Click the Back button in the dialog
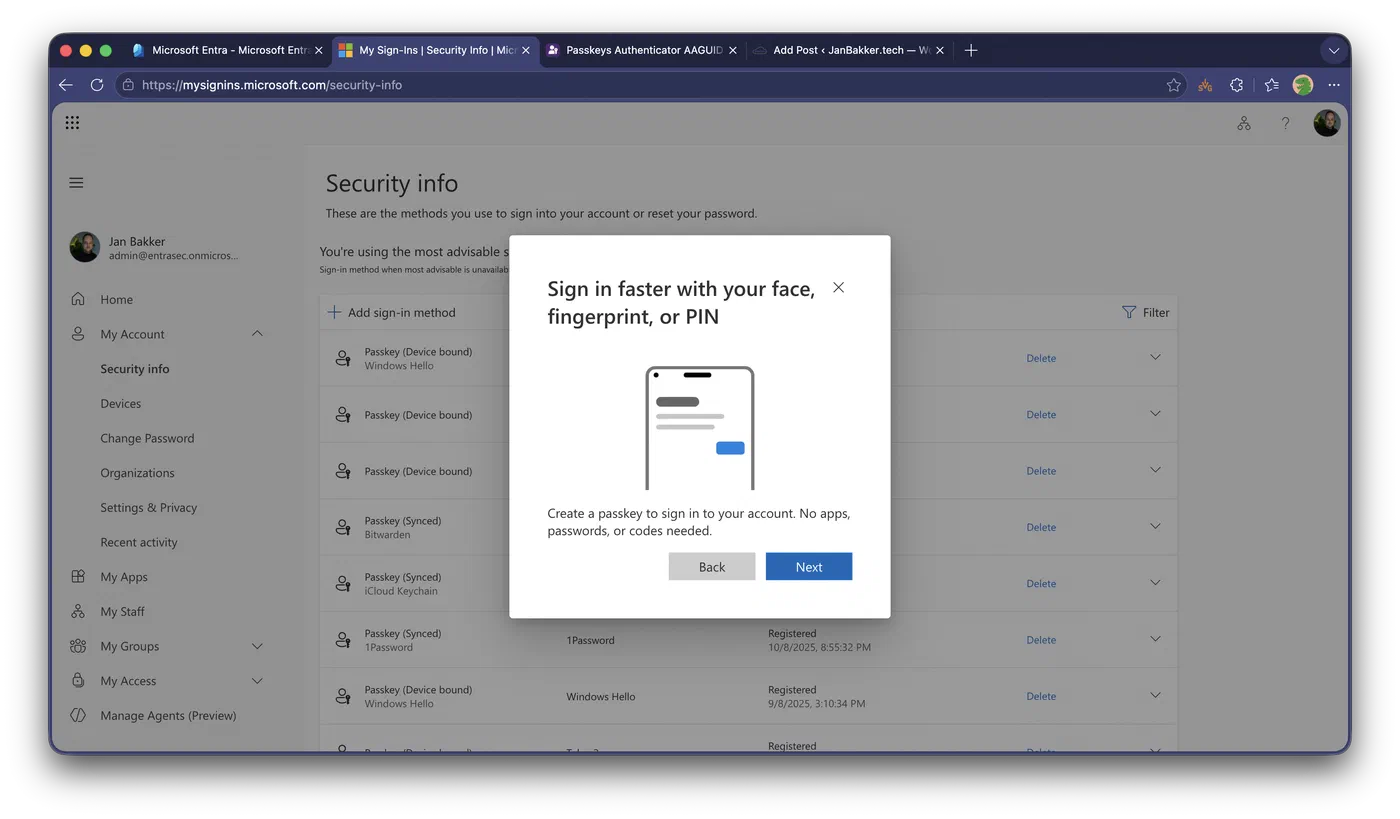This screenshot has height=819, width=1400. 712,567
